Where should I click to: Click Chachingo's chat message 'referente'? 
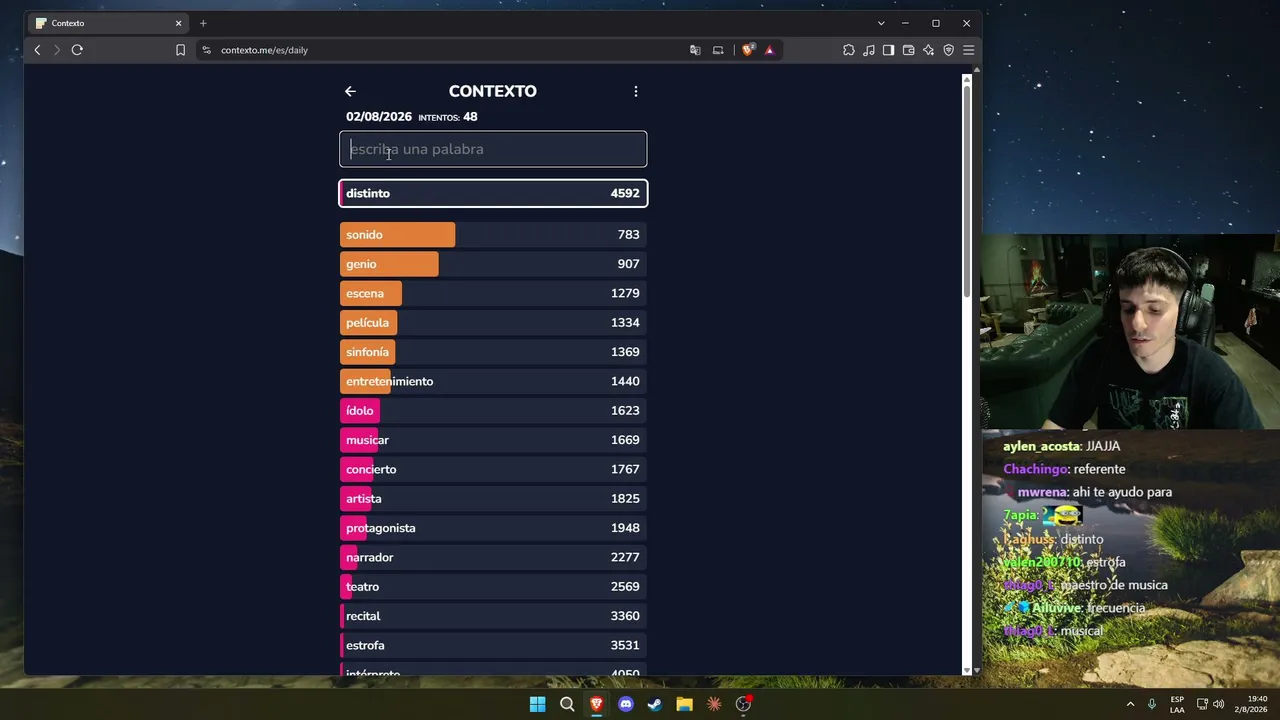pos(1064,469)
